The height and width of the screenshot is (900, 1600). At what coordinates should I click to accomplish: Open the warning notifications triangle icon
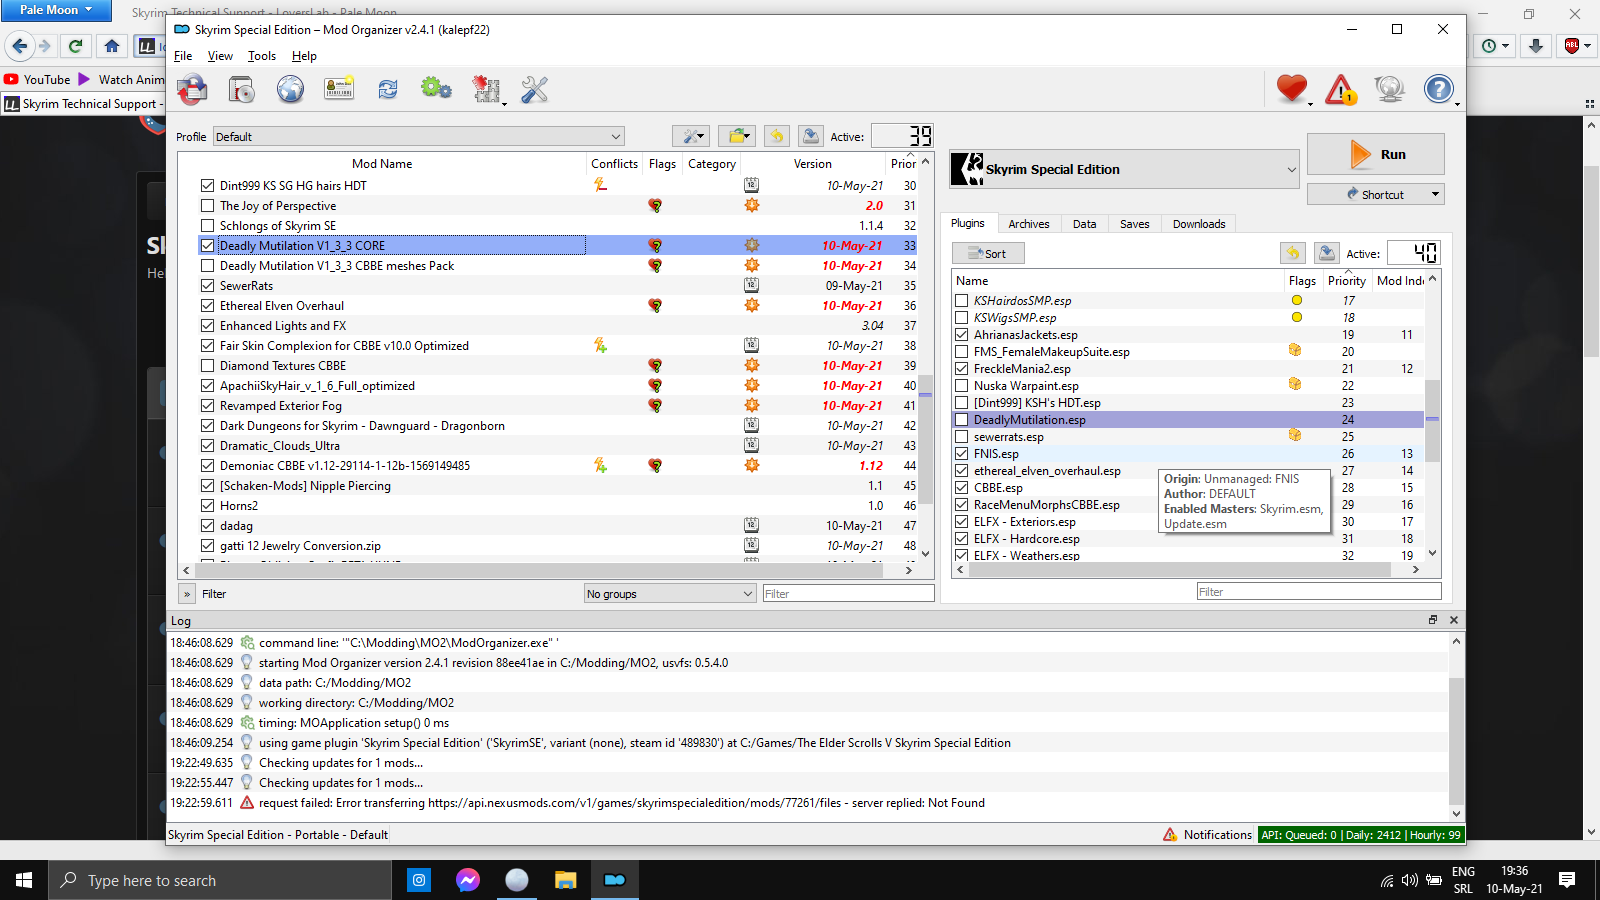pyautogui.click(x=1341, y=90)
